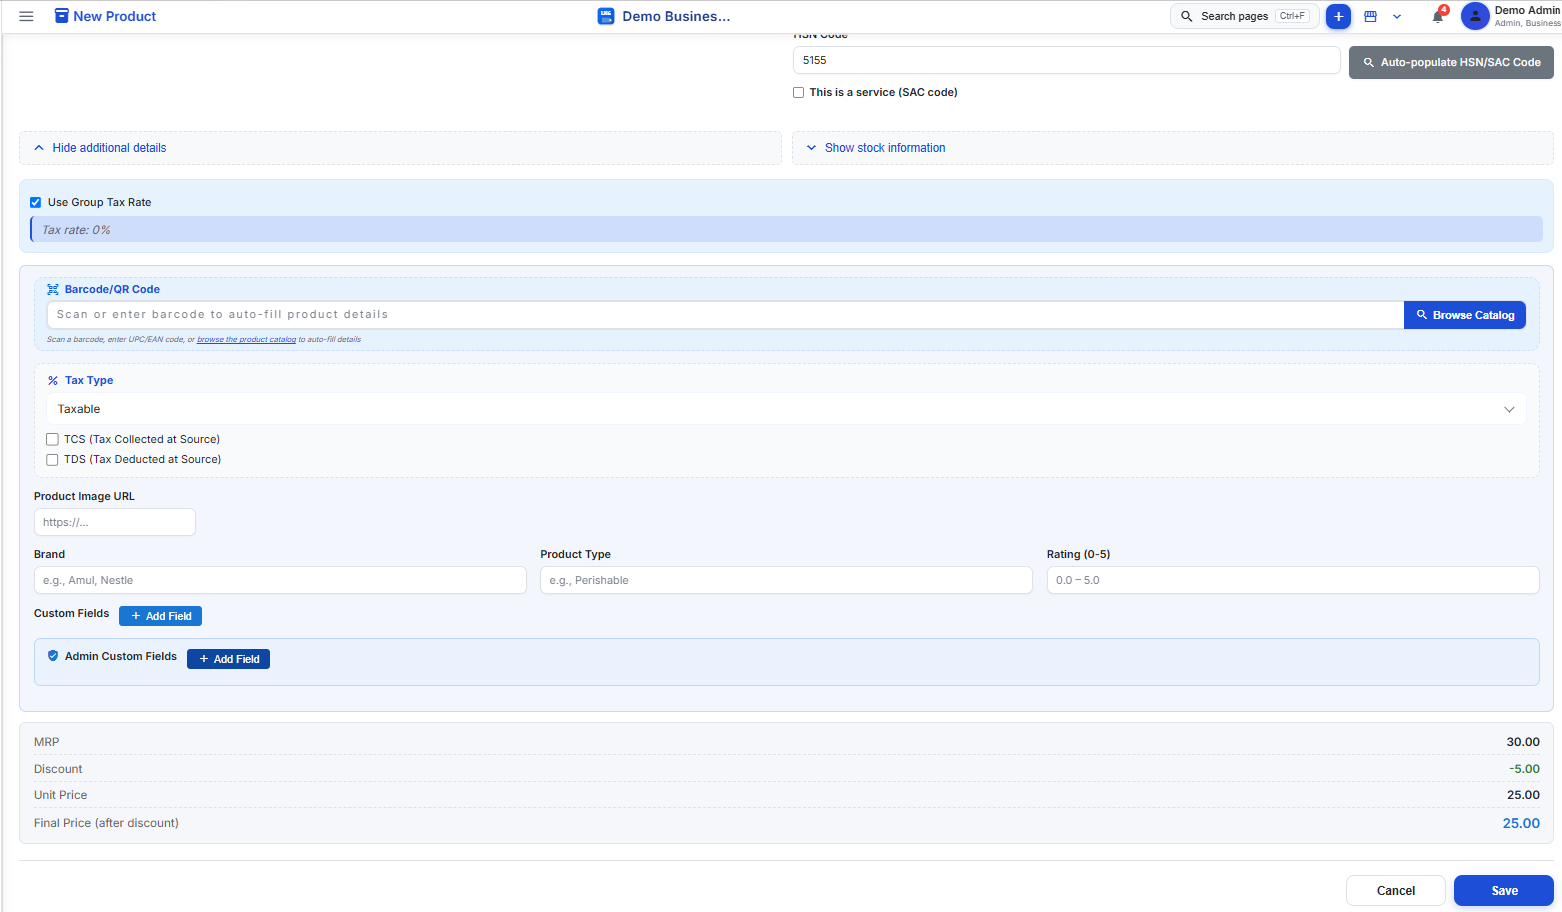Enable TDS (Tax Deducted at Source)
The height and width of the screenshot is (912, 1562).
(x=52, y=459)
